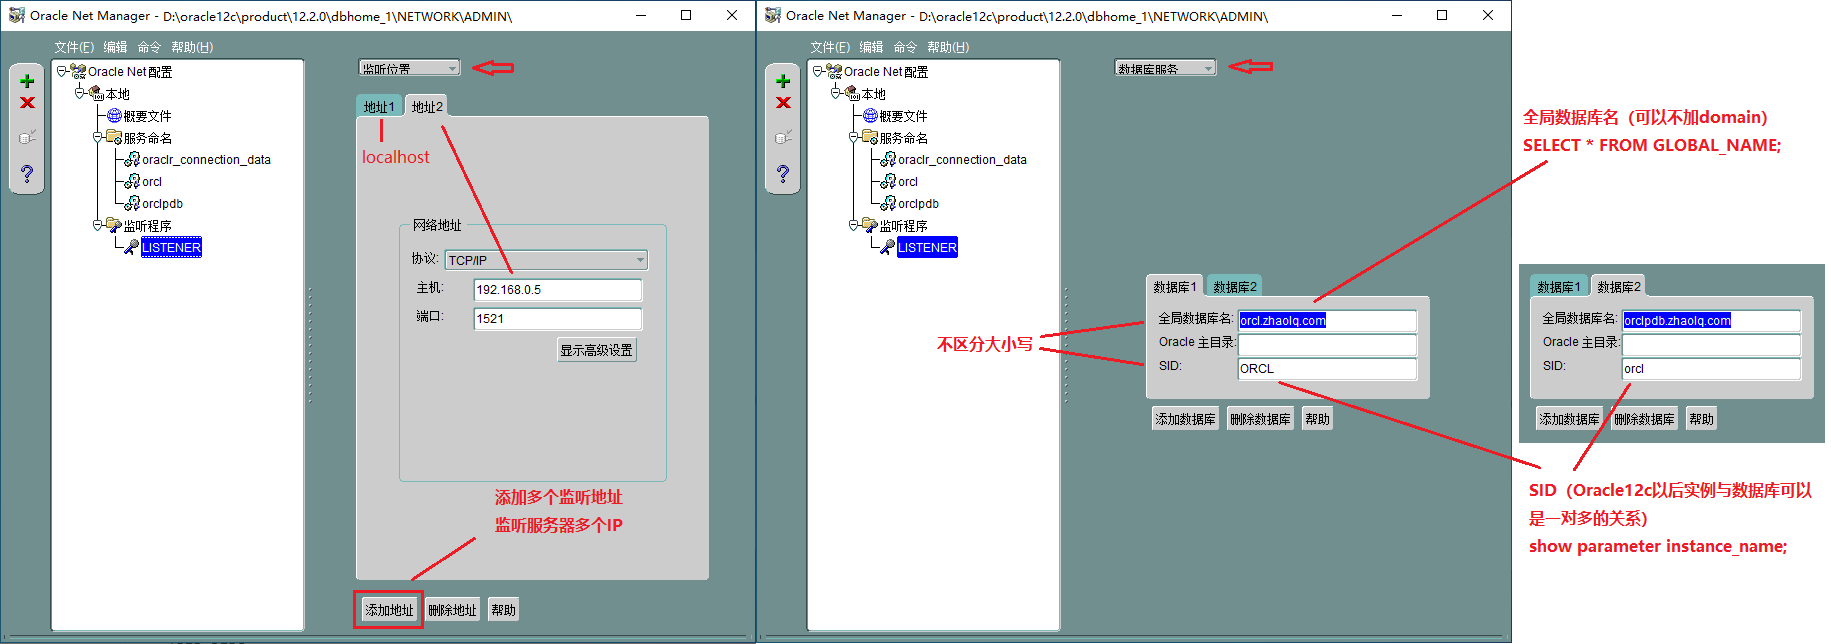Select the orclpdb service icon in left tree
Screen dimensions: 1831x644
[132, 204]
